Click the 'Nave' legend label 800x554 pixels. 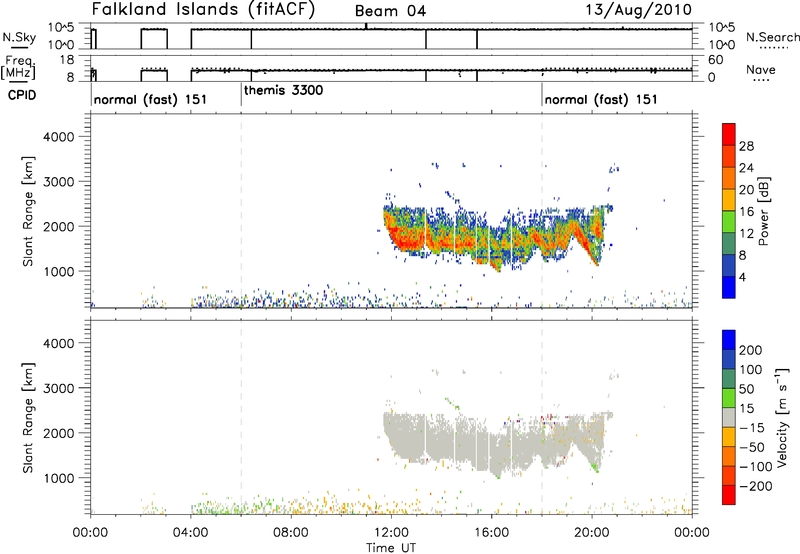(x=761, y=69)
